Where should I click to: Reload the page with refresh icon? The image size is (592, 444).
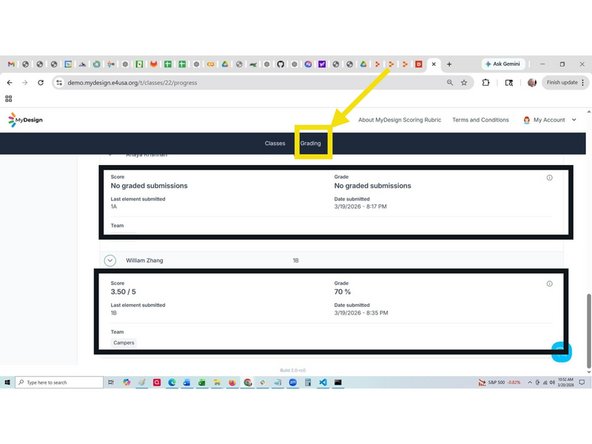40,82
